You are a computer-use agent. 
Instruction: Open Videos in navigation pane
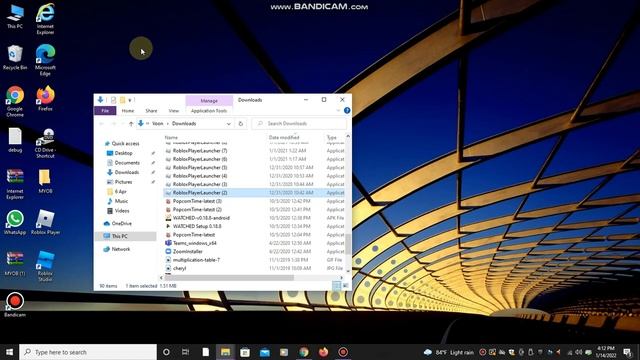(x=122, y=211)
